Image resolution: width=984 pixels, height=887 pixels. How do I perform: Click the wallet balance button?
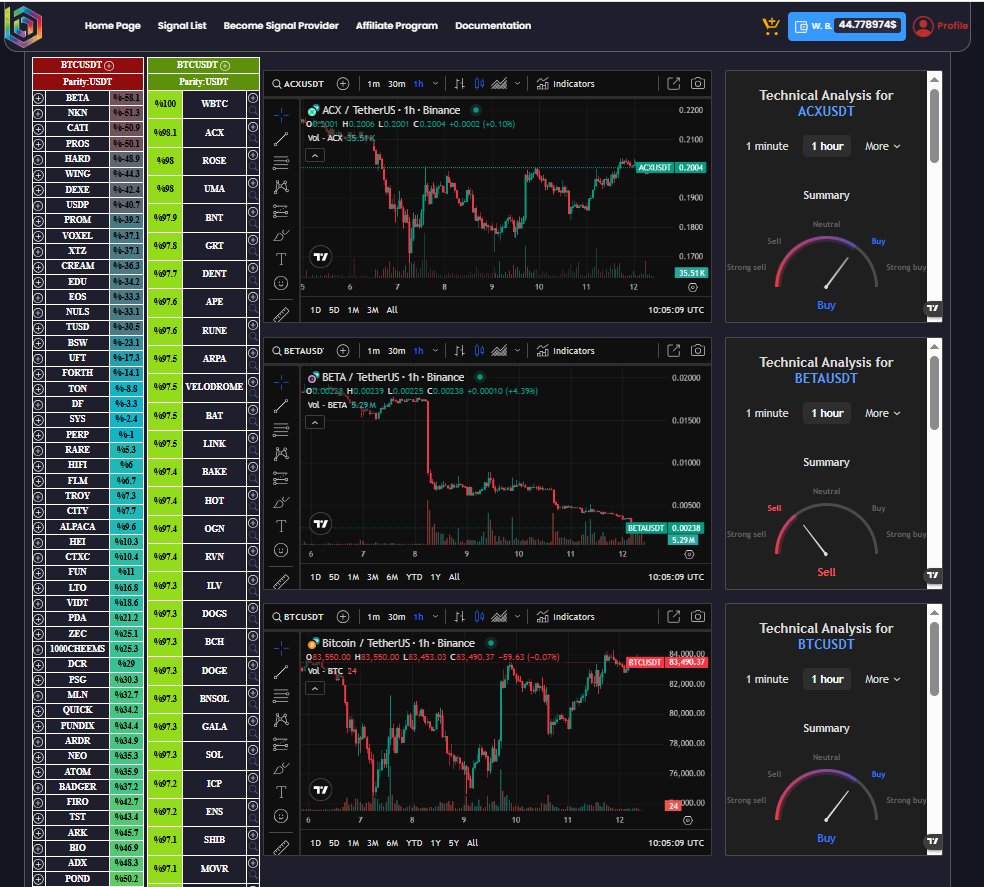(847, 26)
